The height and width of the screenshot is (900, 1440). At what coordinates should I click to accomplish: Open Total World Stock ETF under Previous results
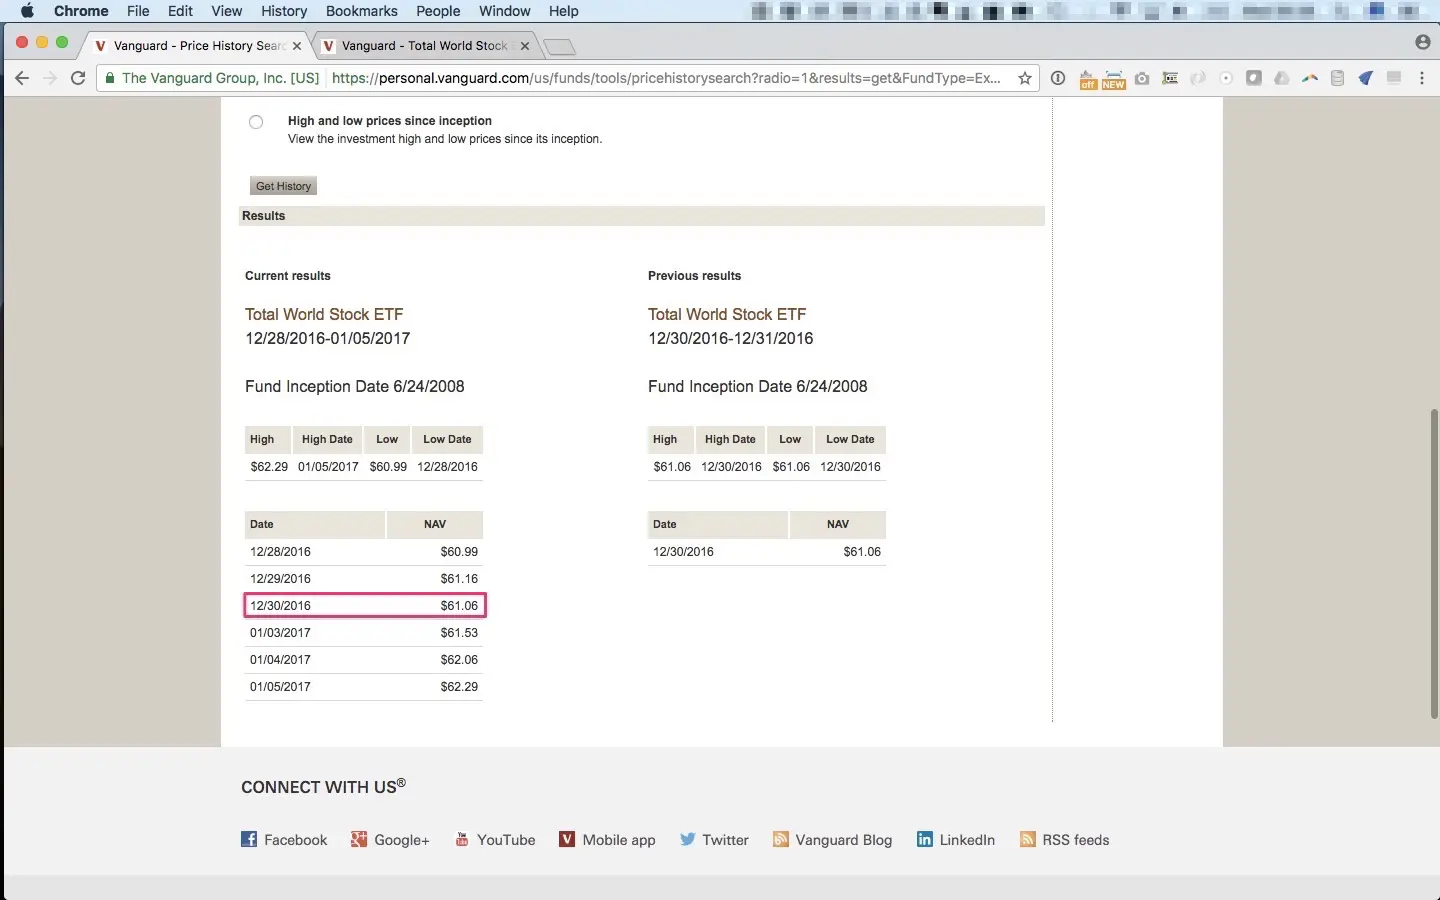[727, 314]
